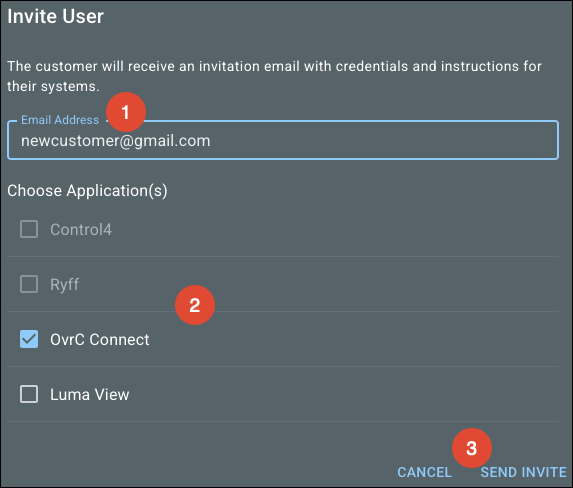Click the red step 3 marker

[472, 448]
